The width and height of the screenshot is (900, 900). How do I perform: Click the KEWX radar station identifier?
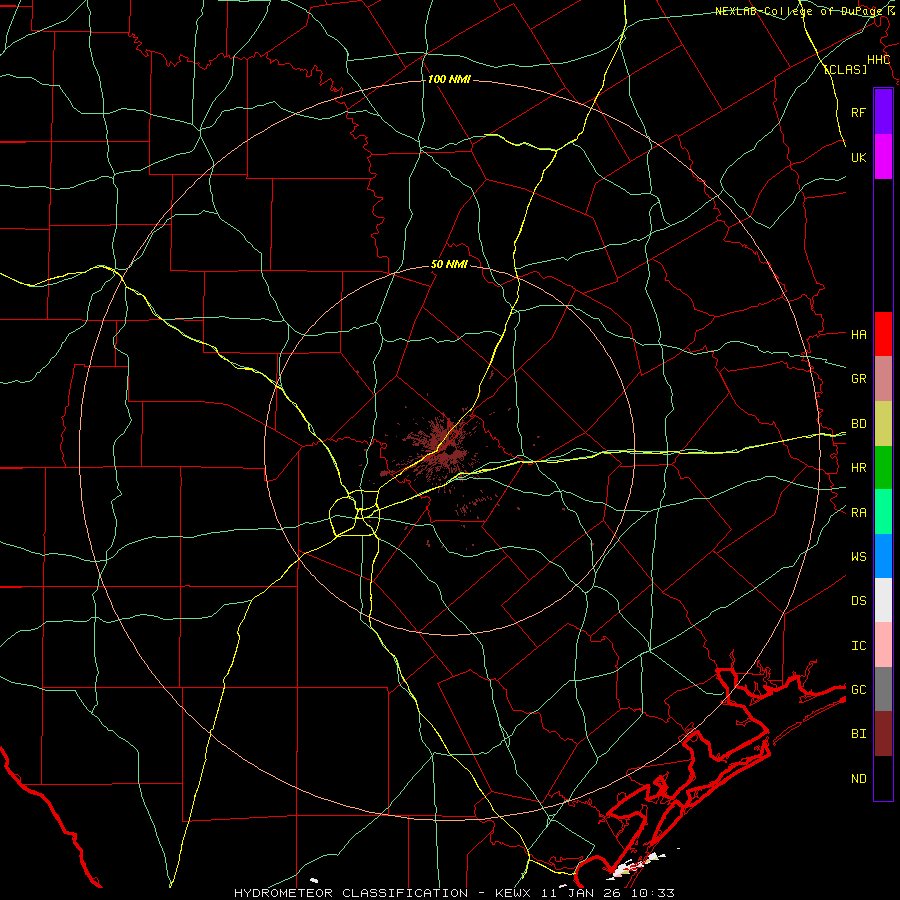512,893
